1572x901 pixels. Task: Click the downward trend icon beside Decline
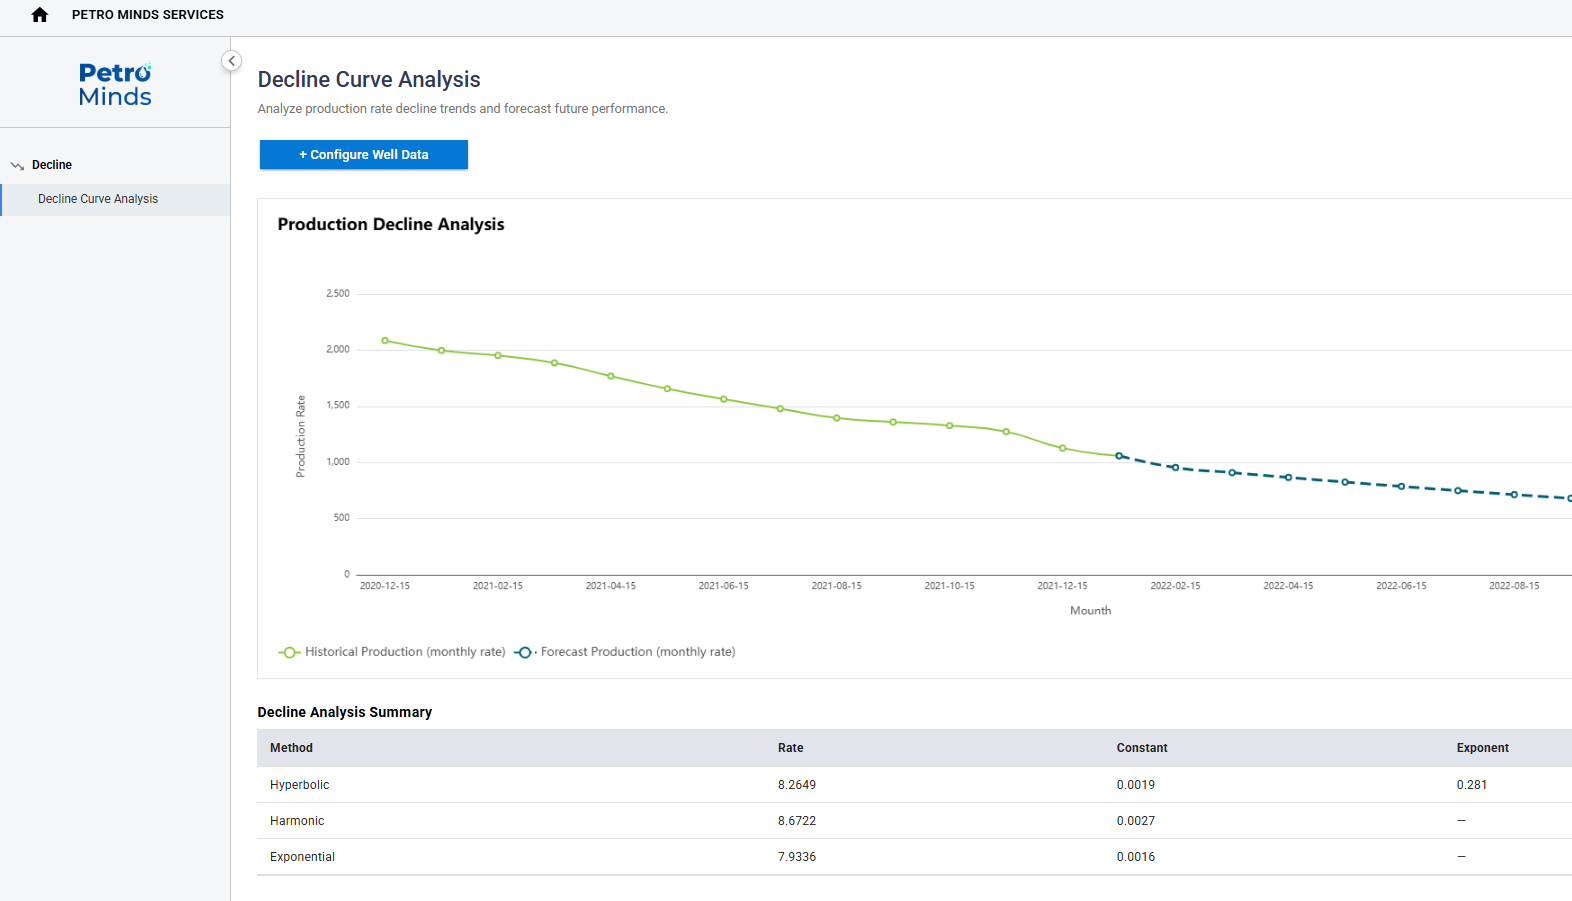17,166
